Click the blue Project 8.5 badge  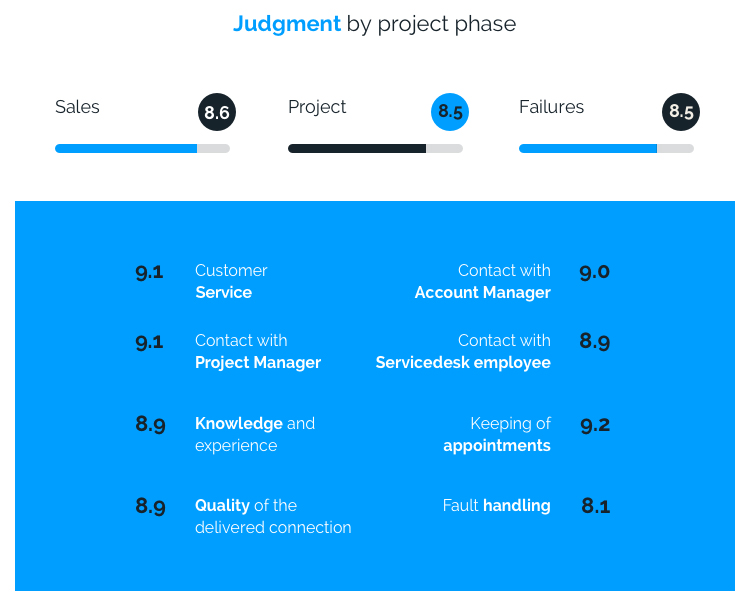(450, 112)
